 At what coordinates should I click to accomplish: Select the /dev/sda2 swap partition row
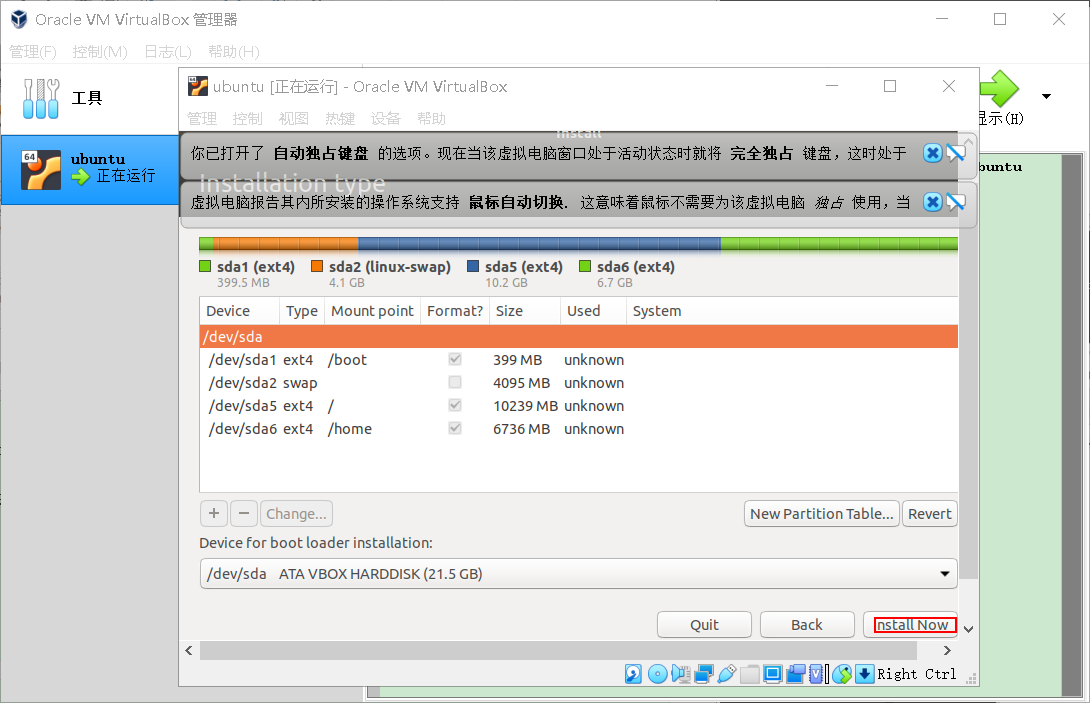tap(578, 382)
